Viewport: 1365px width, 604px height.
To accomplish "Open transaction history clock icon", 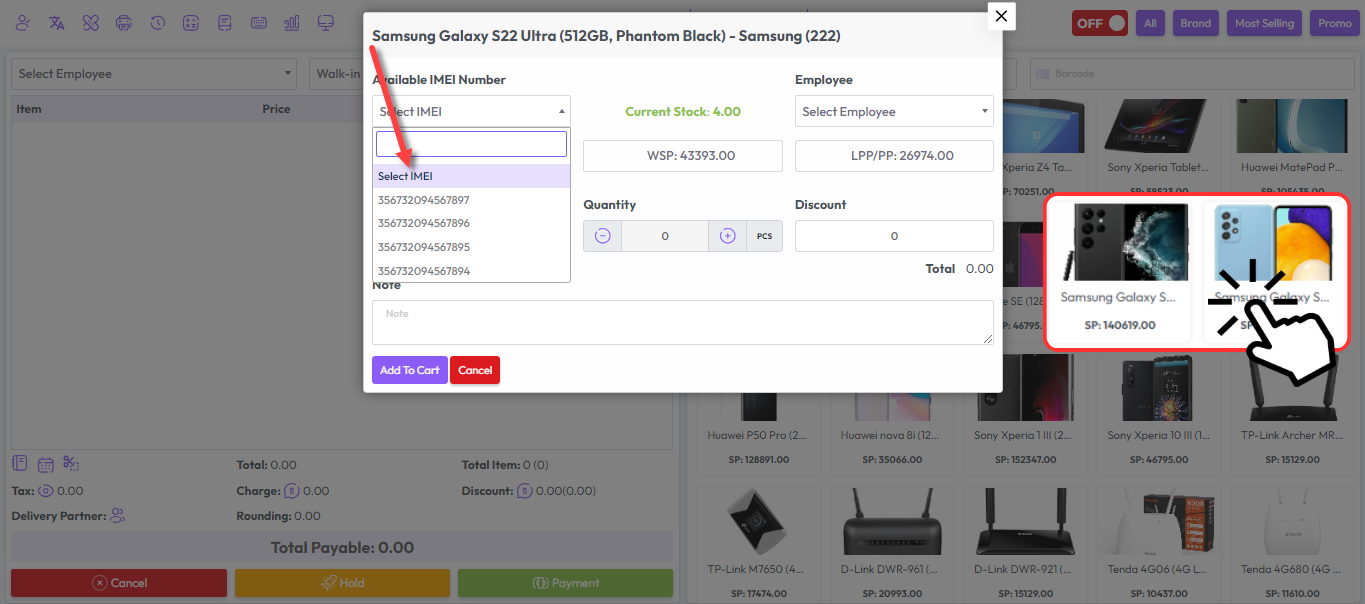I will [158, 22].
